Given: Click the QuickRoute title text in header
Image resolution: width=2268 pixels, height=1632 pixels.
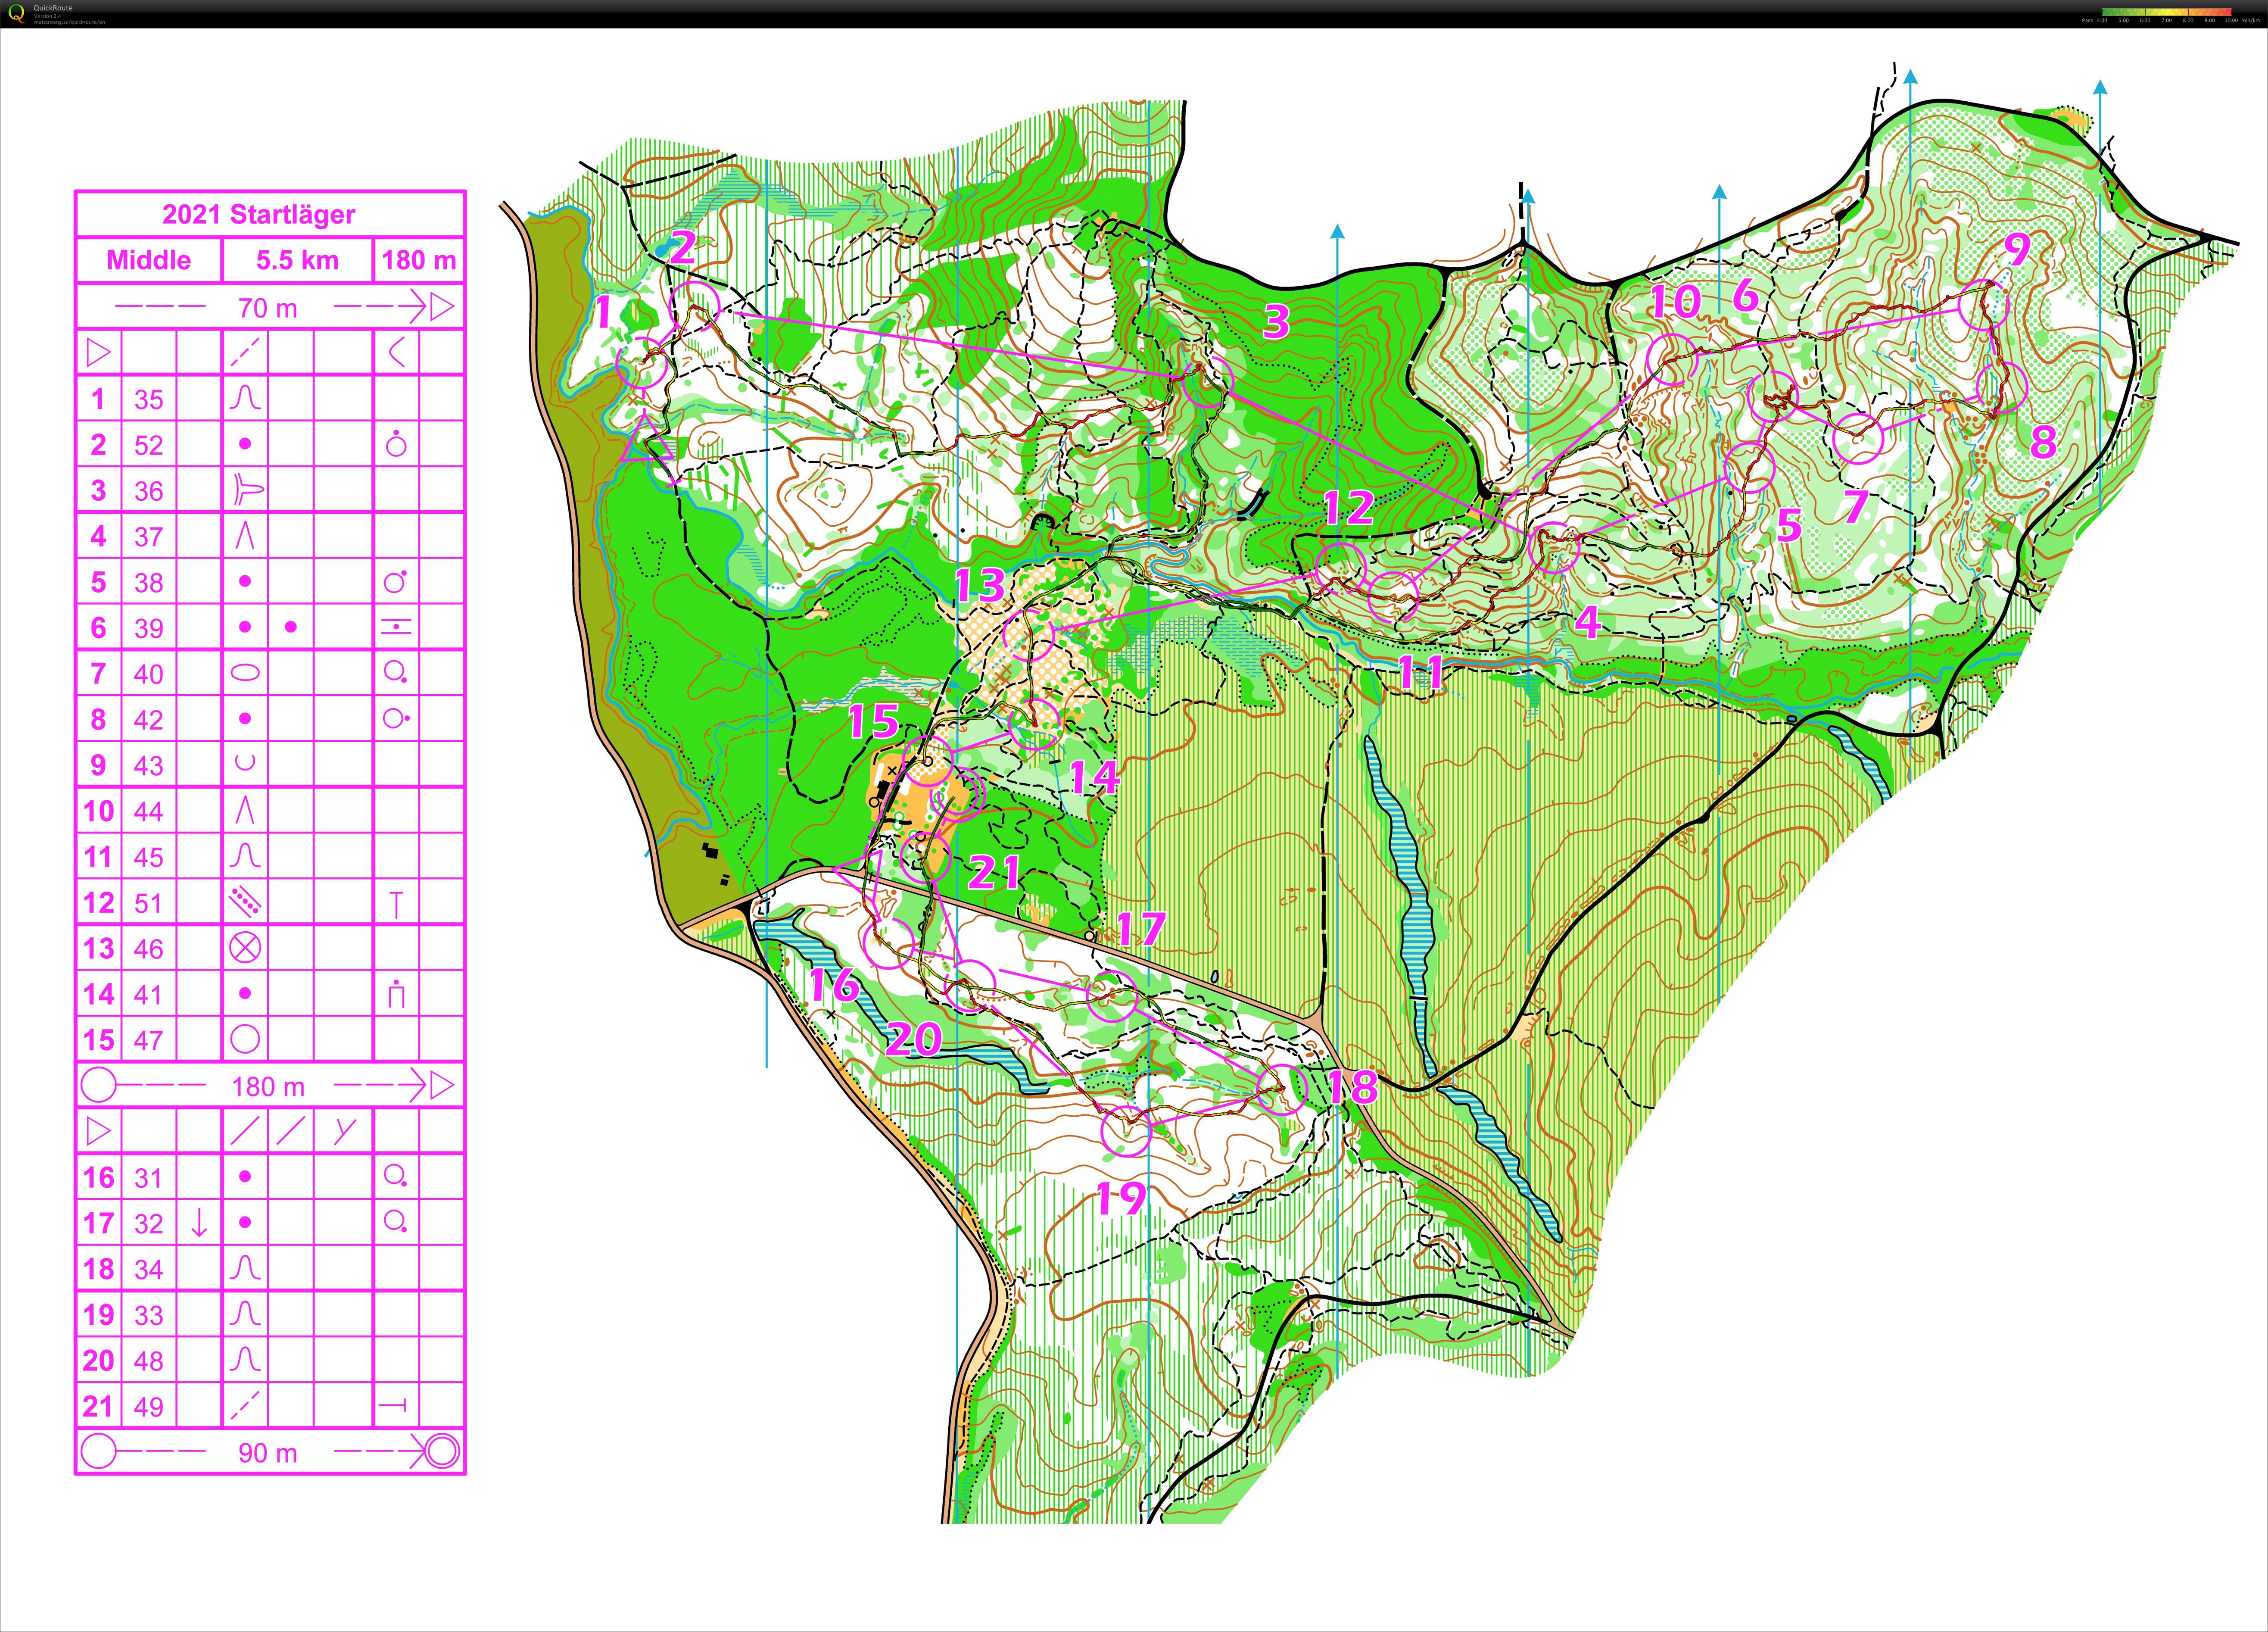Looking at the screenshot, I should [52, 8].
